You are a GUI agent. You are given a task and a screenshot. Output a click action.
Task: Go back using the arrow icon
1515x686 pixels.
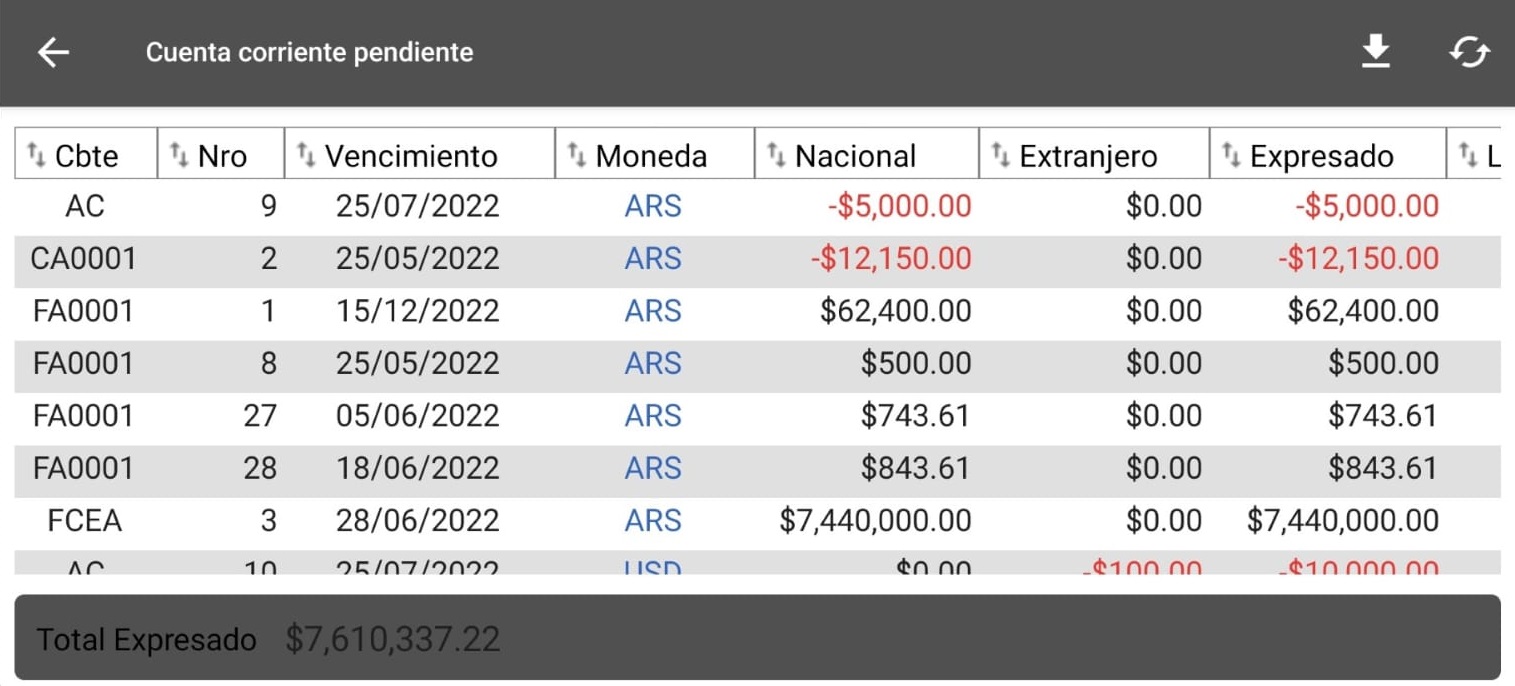[54, 52]
